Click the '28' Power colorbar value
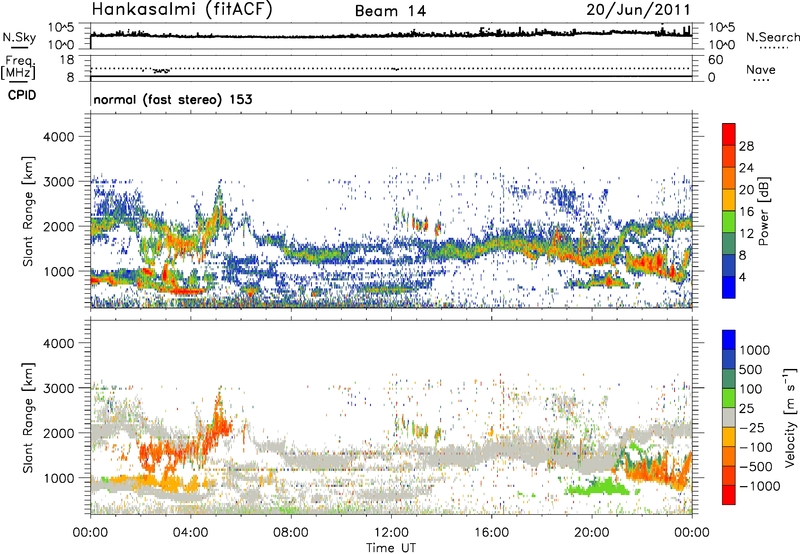The height and width of the screenshot is (554, 800). tap(746, 146)
